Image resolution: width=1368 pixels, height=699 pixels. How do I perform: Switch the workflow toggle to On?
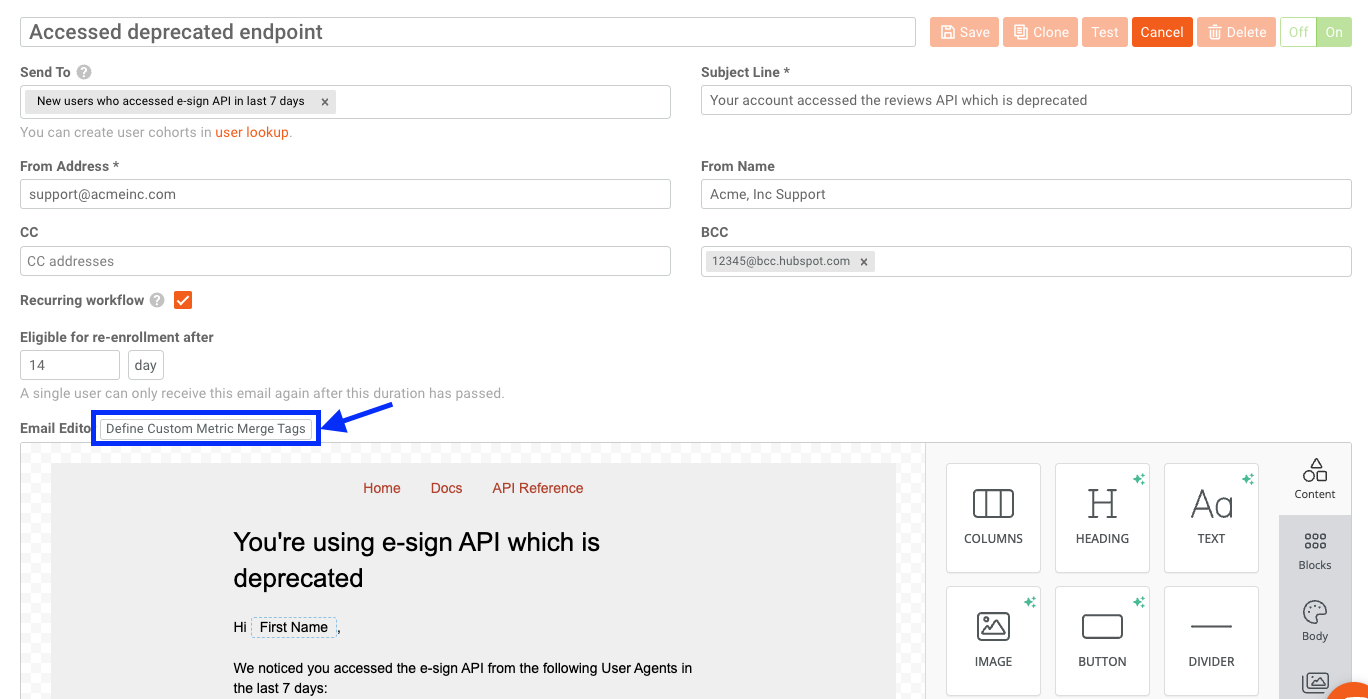[1334, 32]
